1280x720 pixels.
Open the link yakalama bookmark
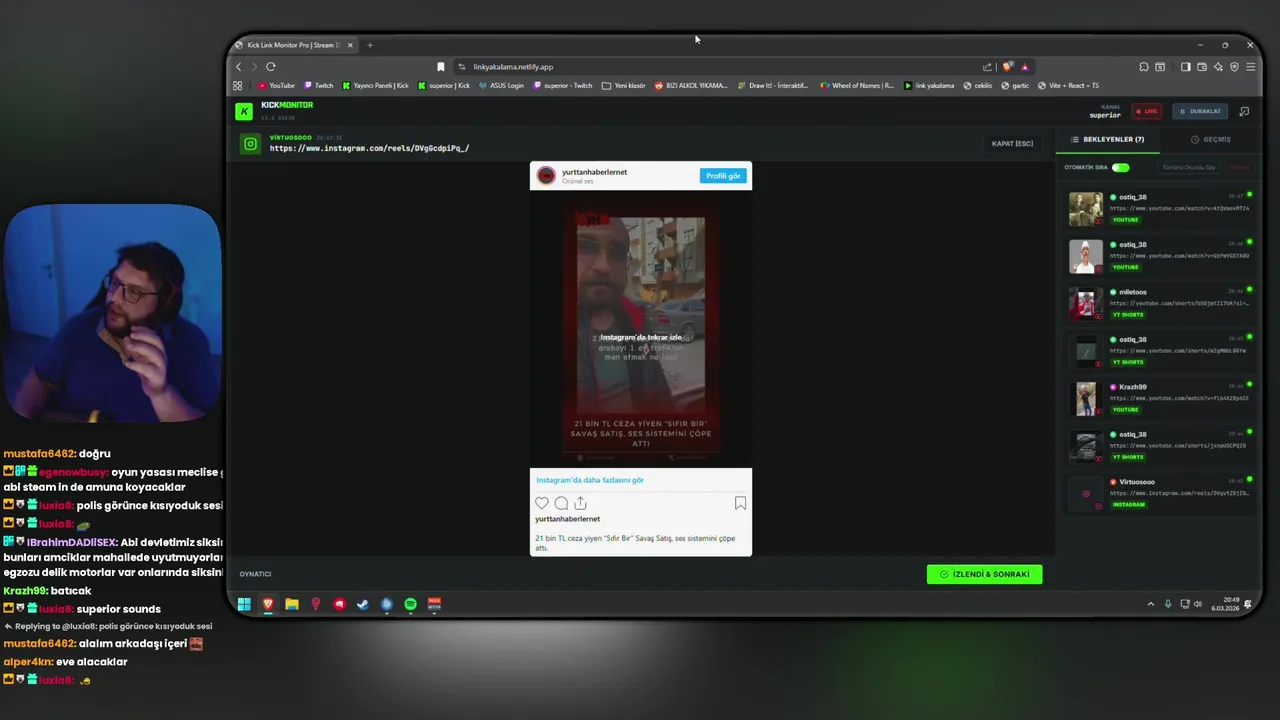(x=929, y=85)
